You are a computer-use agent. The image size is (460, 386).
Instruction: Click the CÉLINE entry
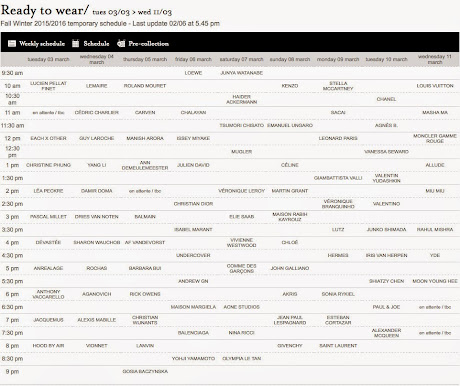290,165
